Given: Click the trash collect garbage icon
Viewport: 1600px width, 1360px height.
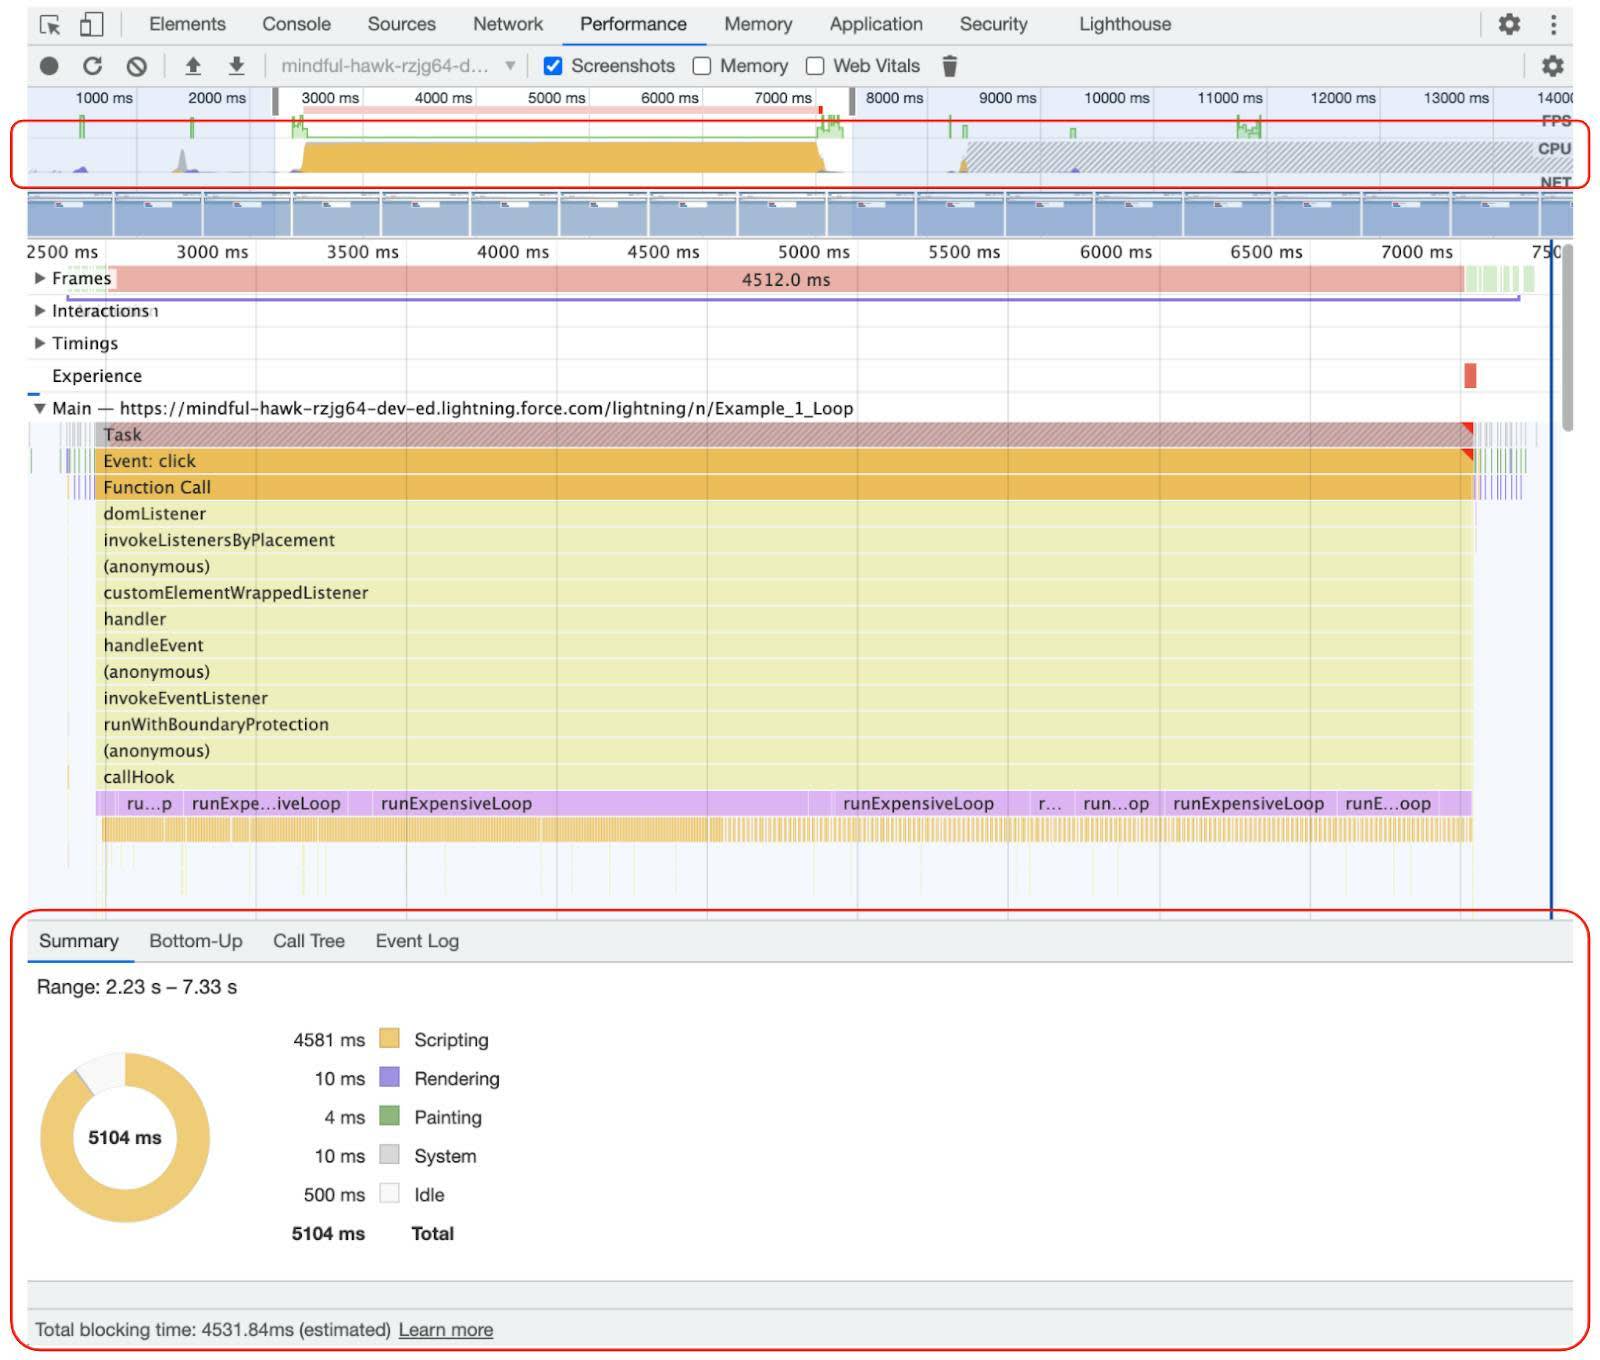Looking at the screenshot, I should click(950, 66).
